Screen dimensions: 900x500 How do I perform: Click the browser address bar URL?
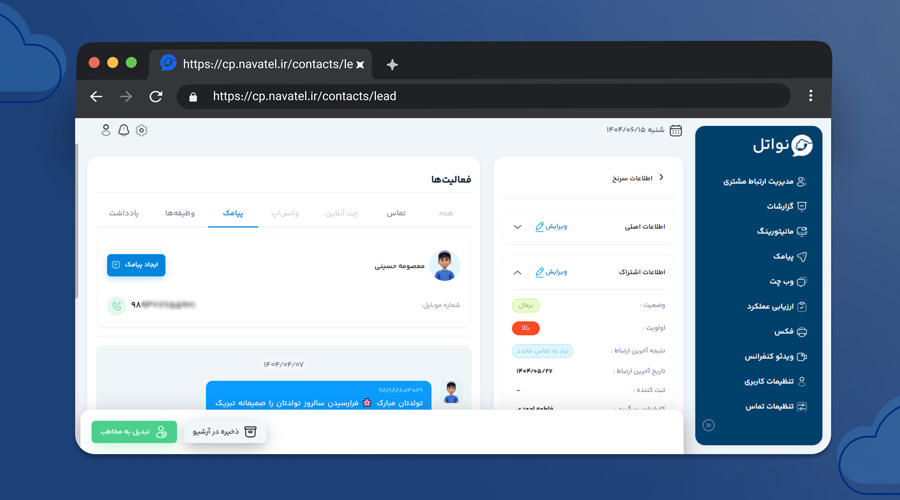point(305,97)
